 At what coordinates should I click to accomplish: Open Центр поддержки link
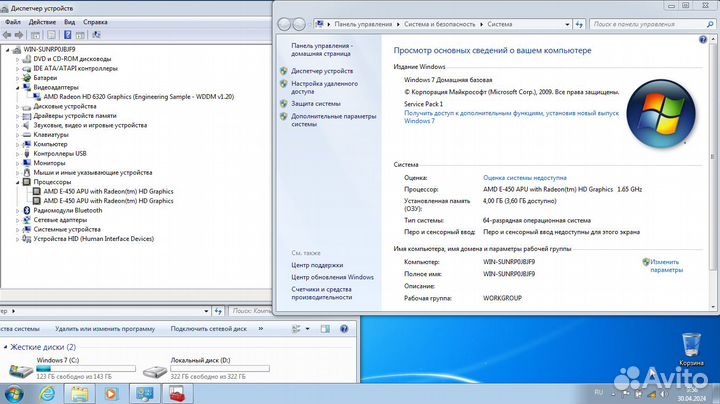point(317,265)
